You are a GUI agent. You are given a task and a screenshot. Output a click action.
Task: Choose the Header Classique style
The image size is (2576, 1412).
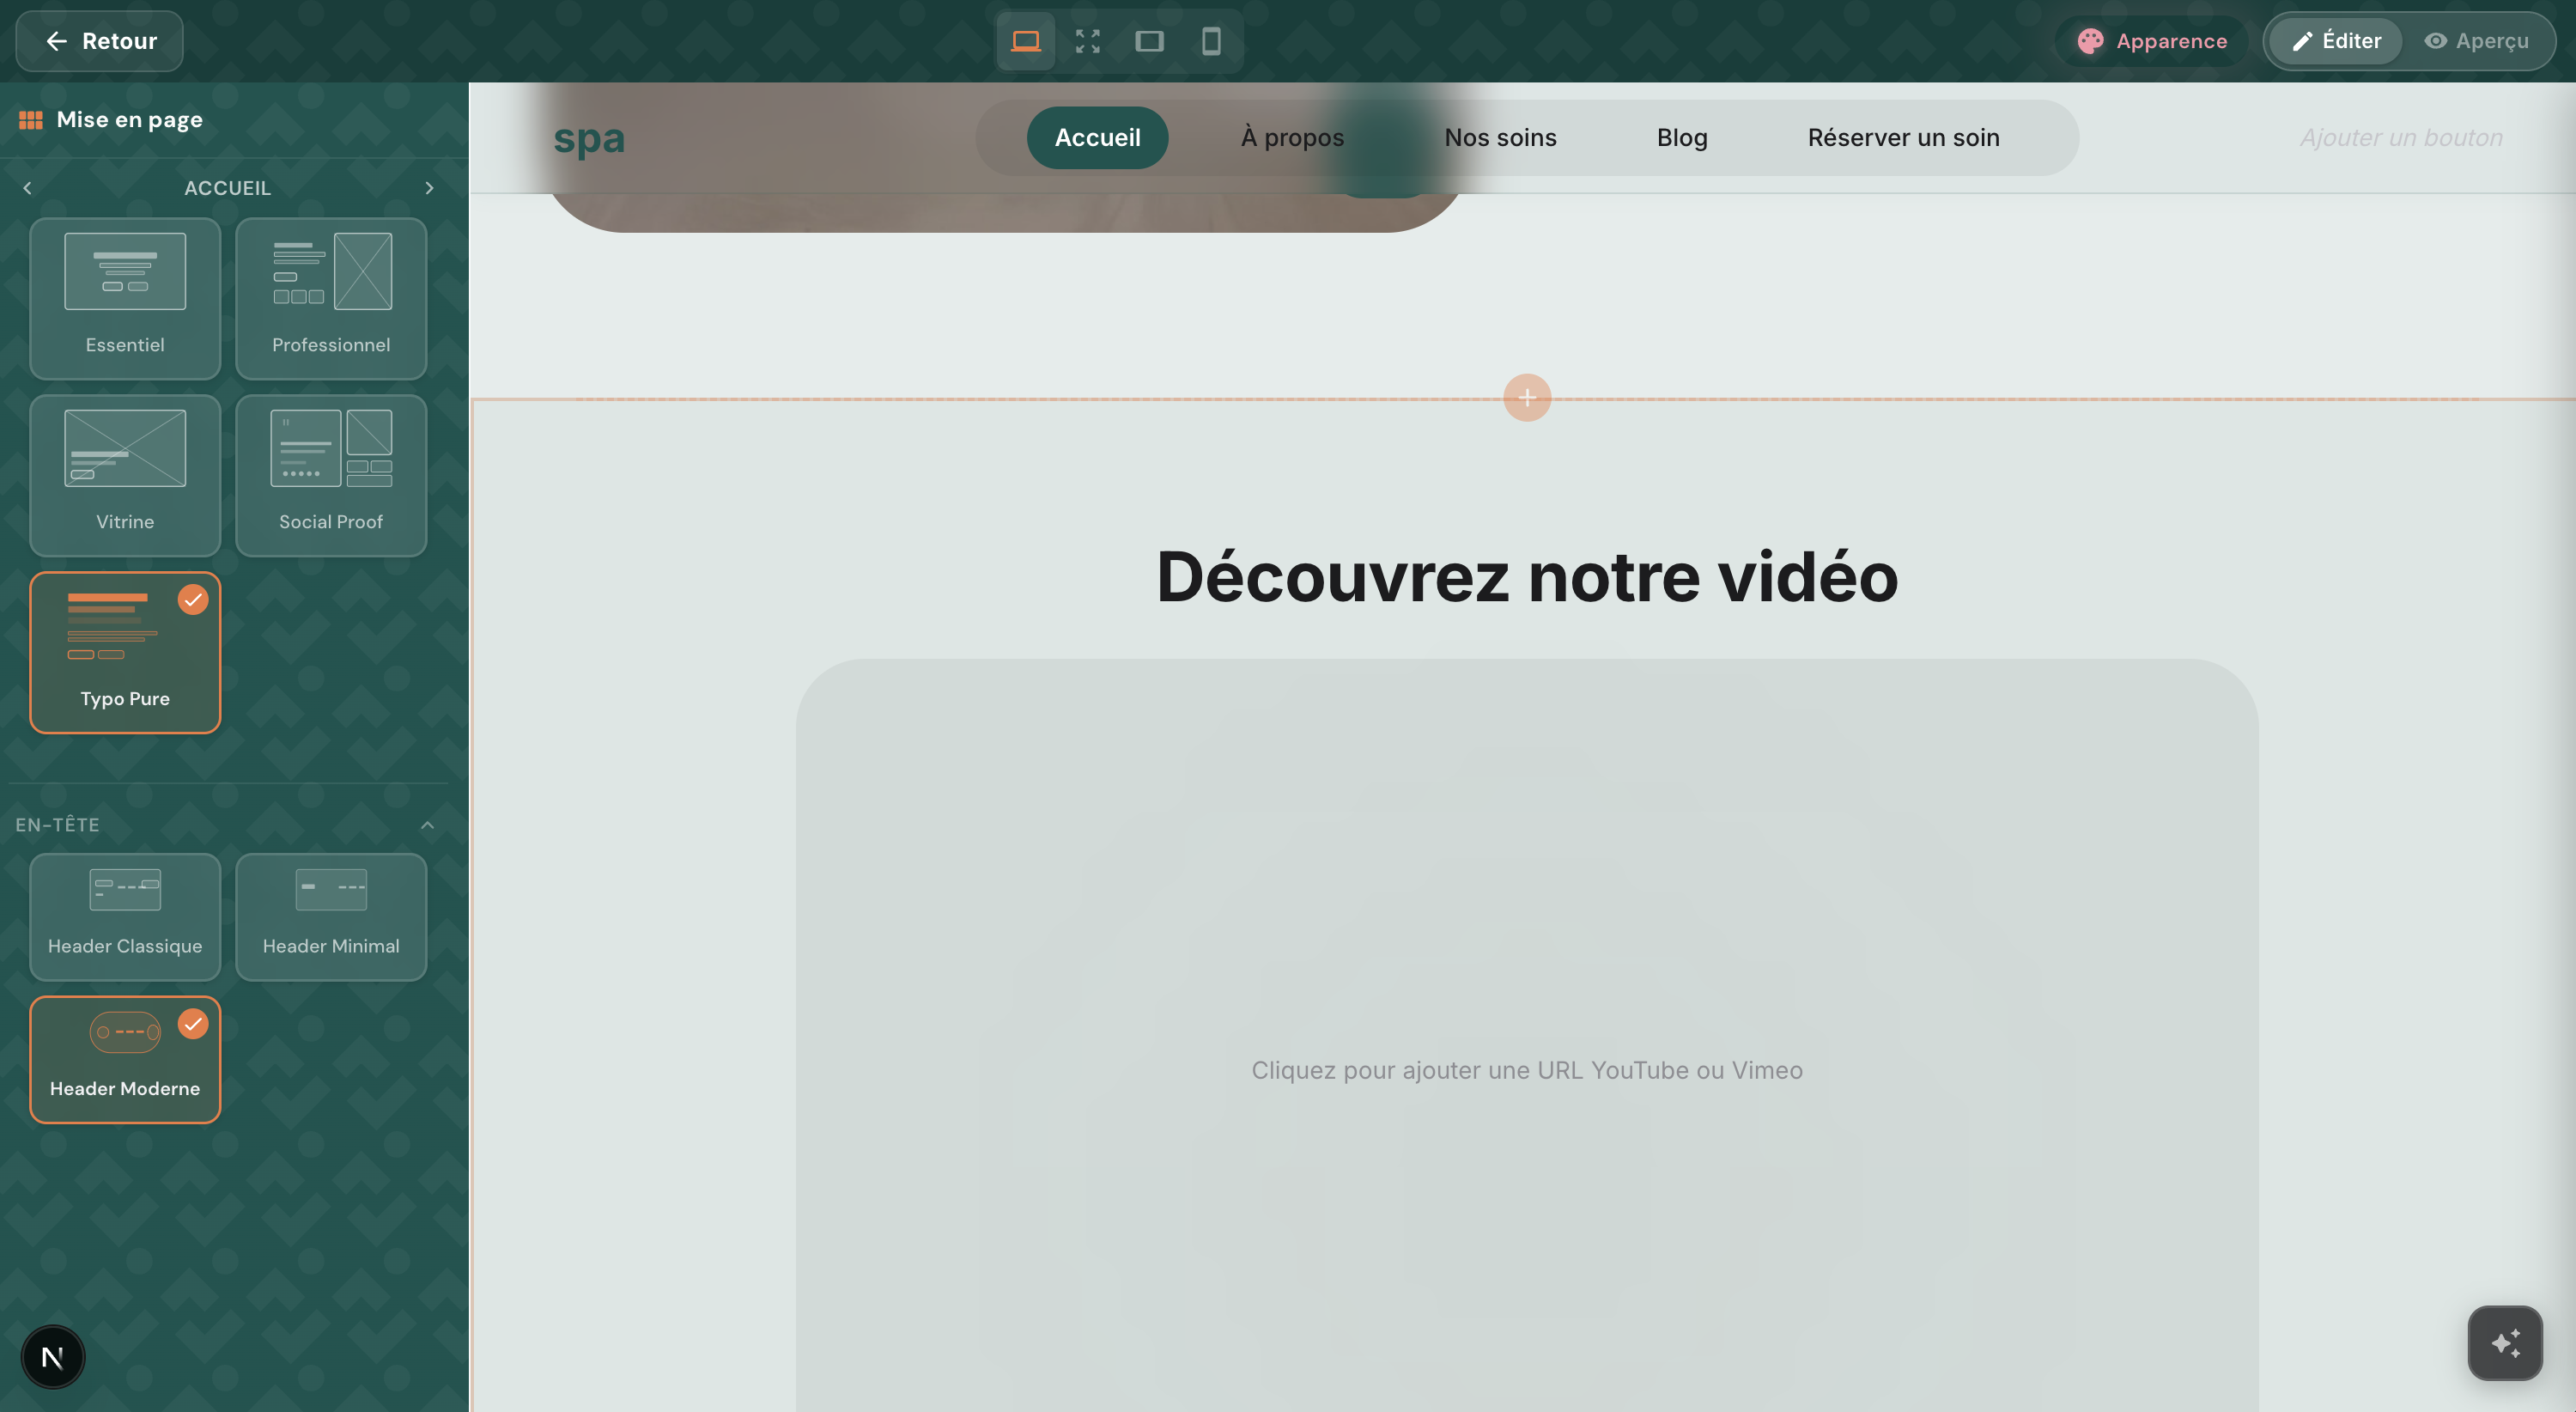pos(125,917)
